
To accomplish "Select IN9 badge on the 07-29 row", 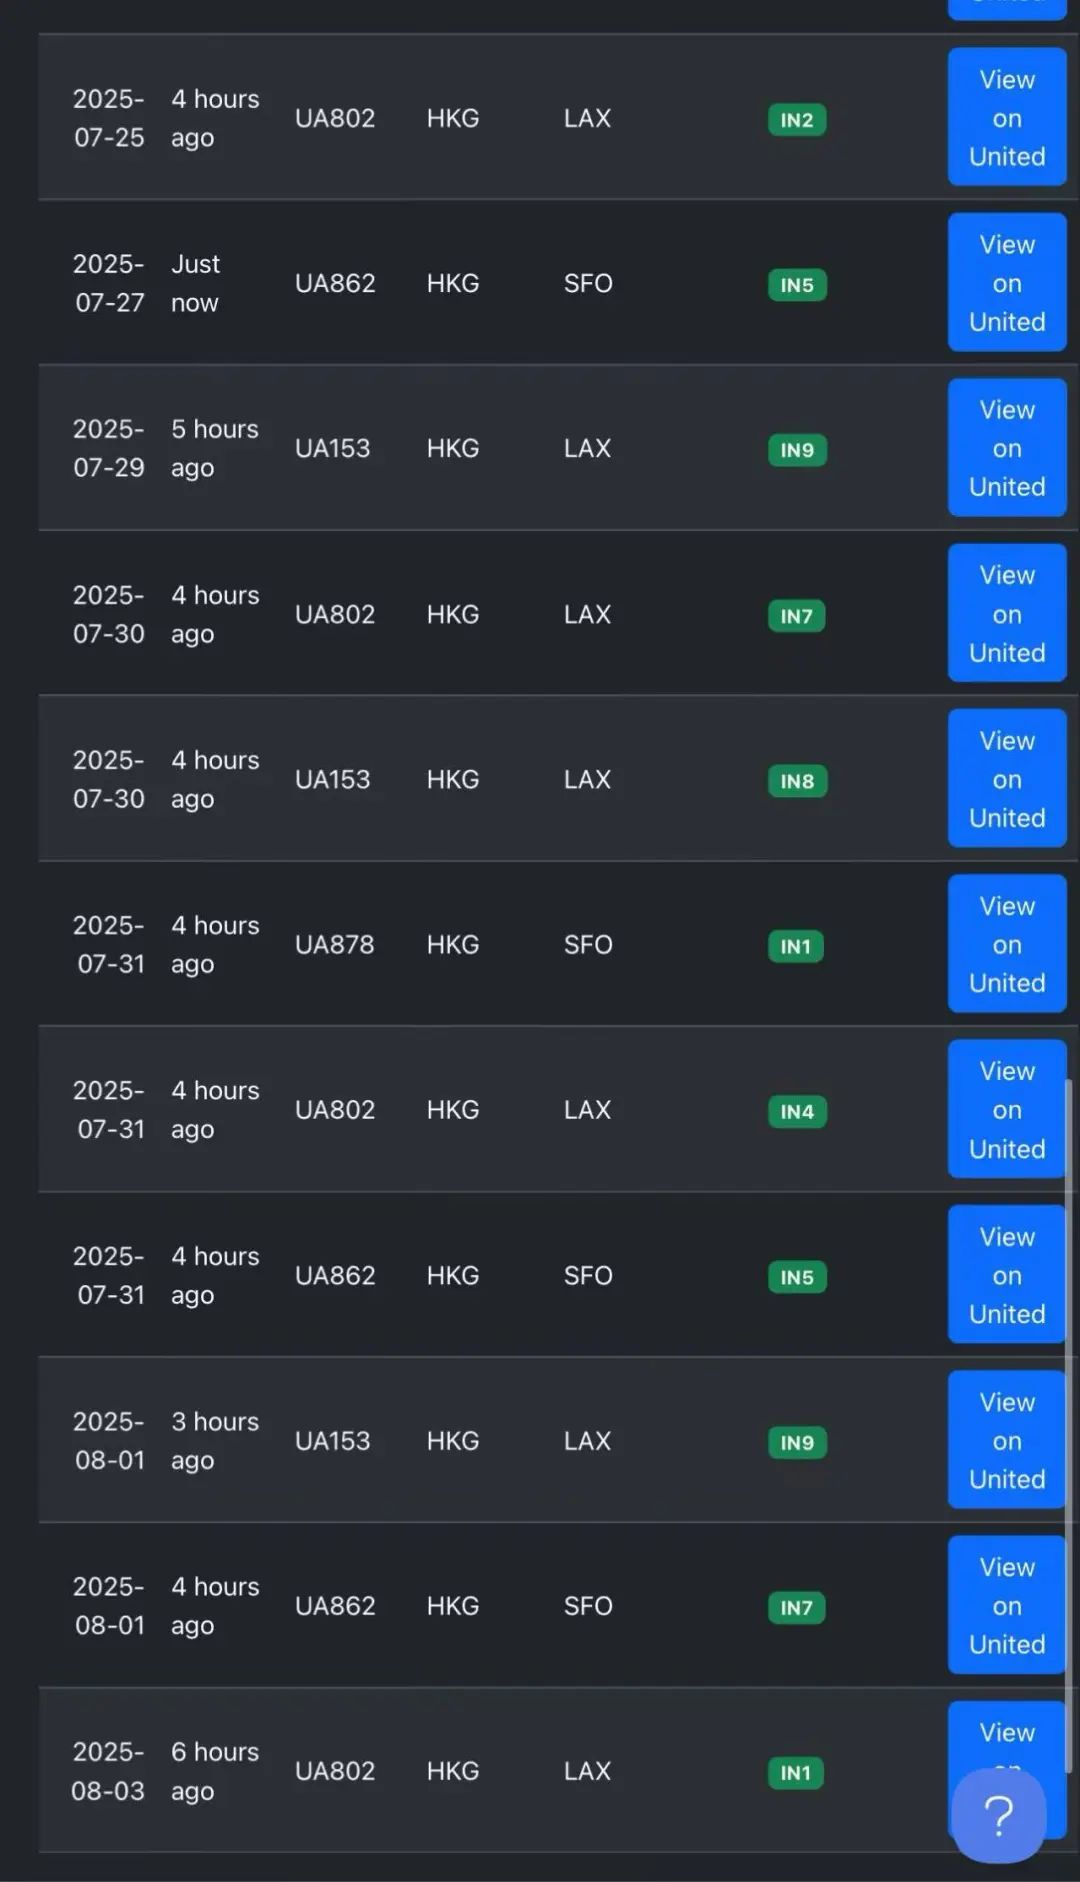I will (x=797, y=450).
